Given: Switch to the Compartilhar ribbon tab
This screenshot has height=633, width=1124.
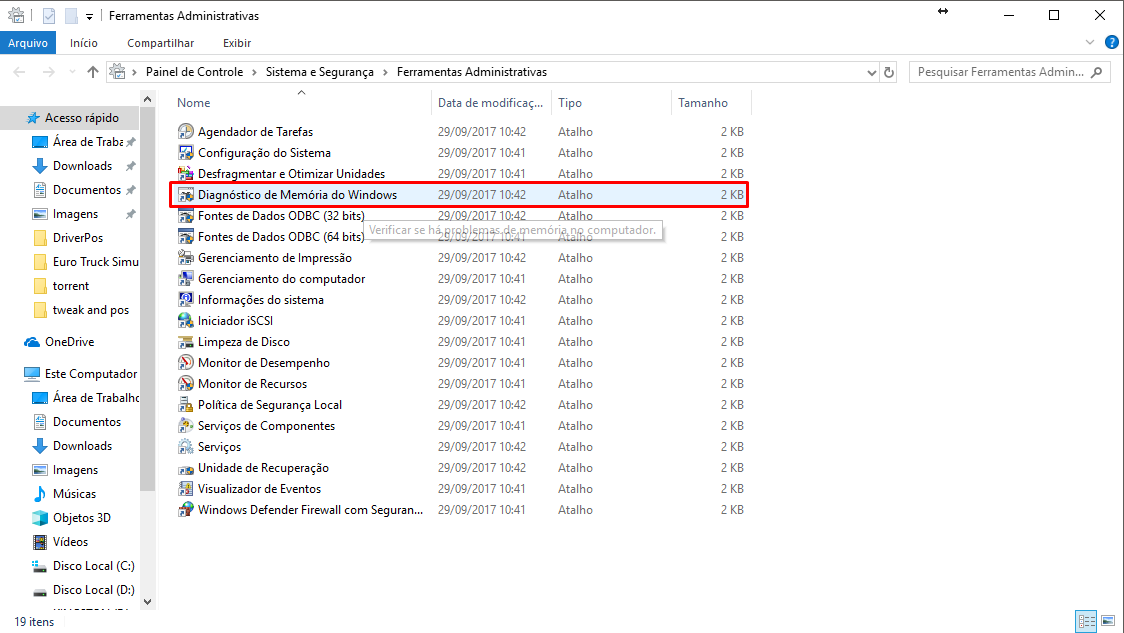Looking at the screenshot, I should pyautogui.click(x=161, y=43).
